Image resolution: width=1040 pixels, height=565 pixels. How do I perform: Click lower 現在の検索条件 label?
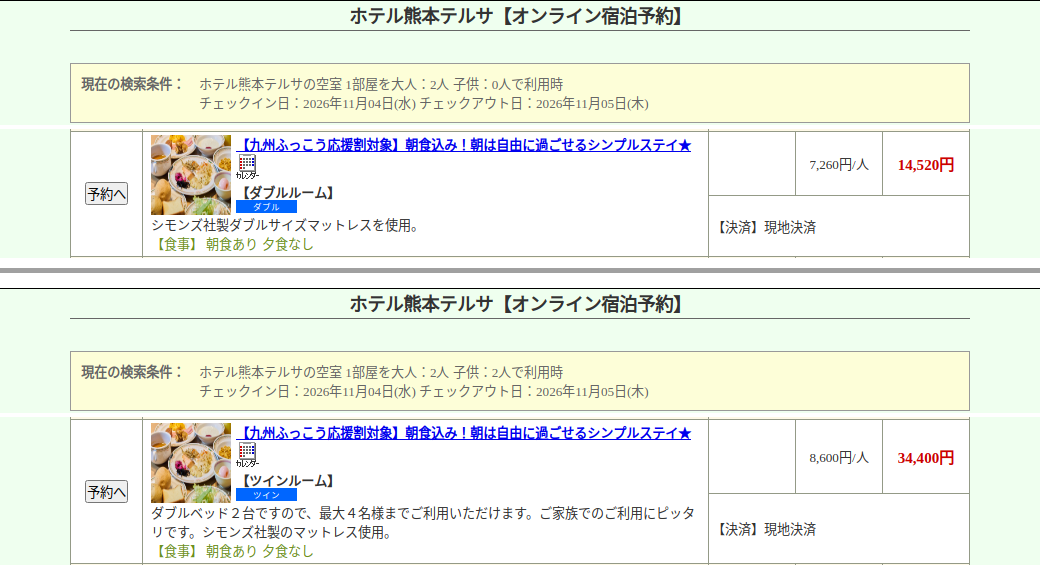[131, 372]
